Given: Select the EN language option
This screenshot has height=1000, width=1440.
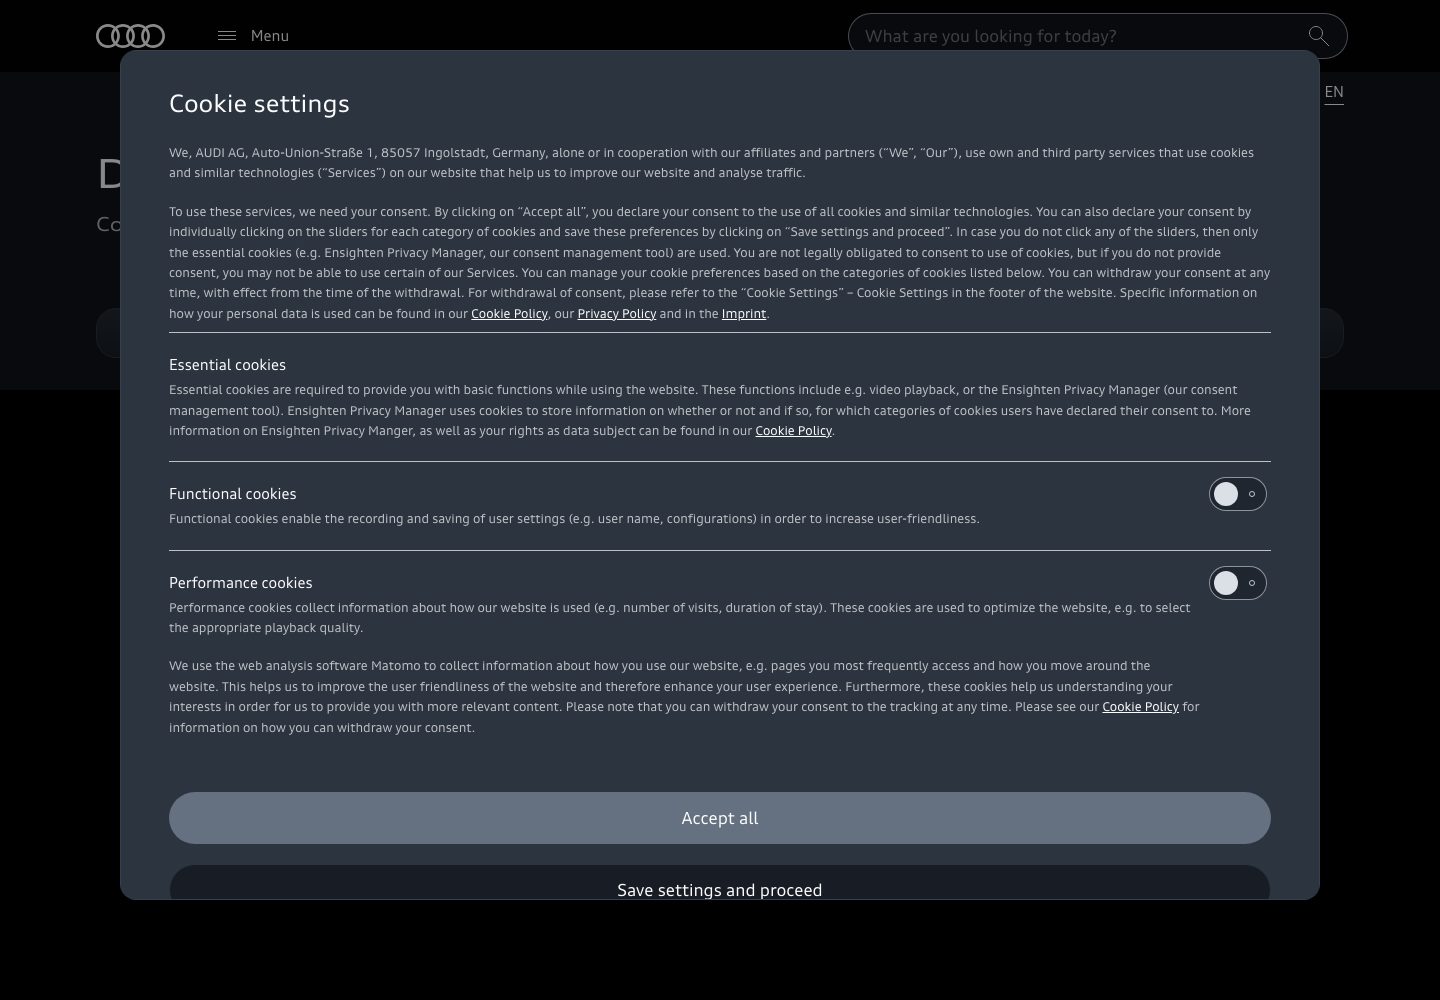Looking at the screenshot, I should 1334,92.
